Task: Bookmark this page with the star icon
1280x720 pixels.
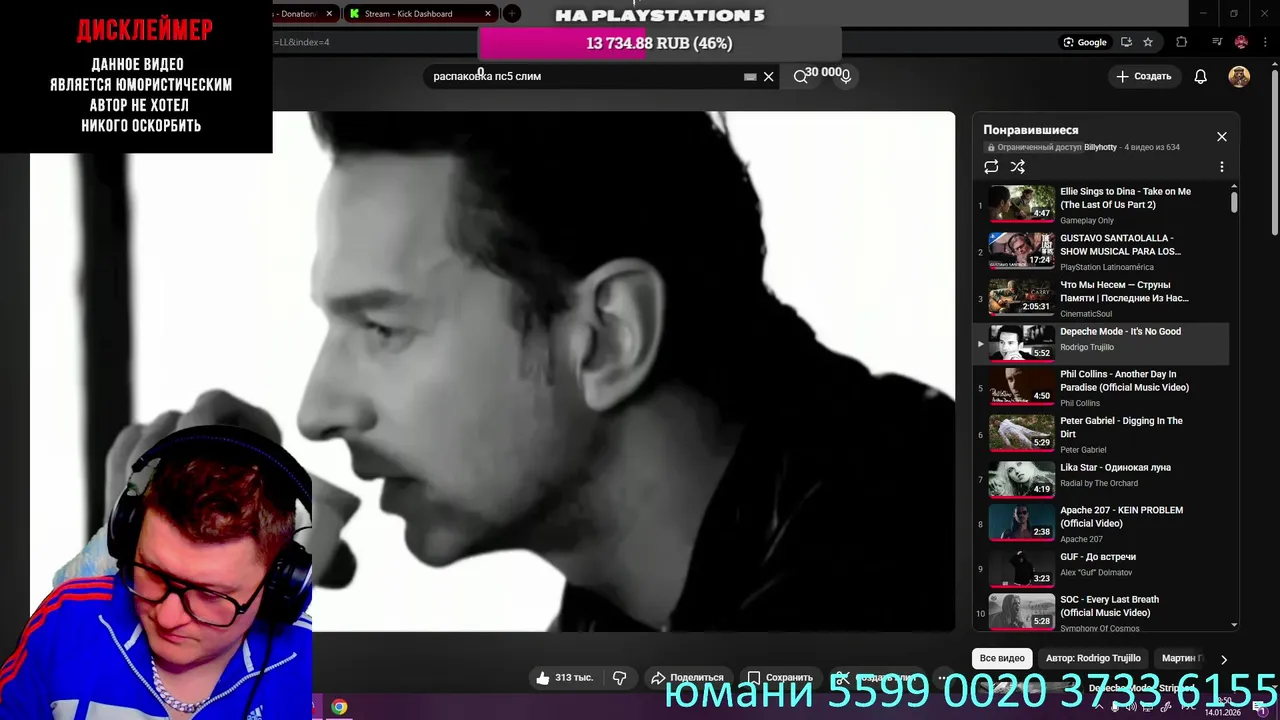Action: 1148,42
